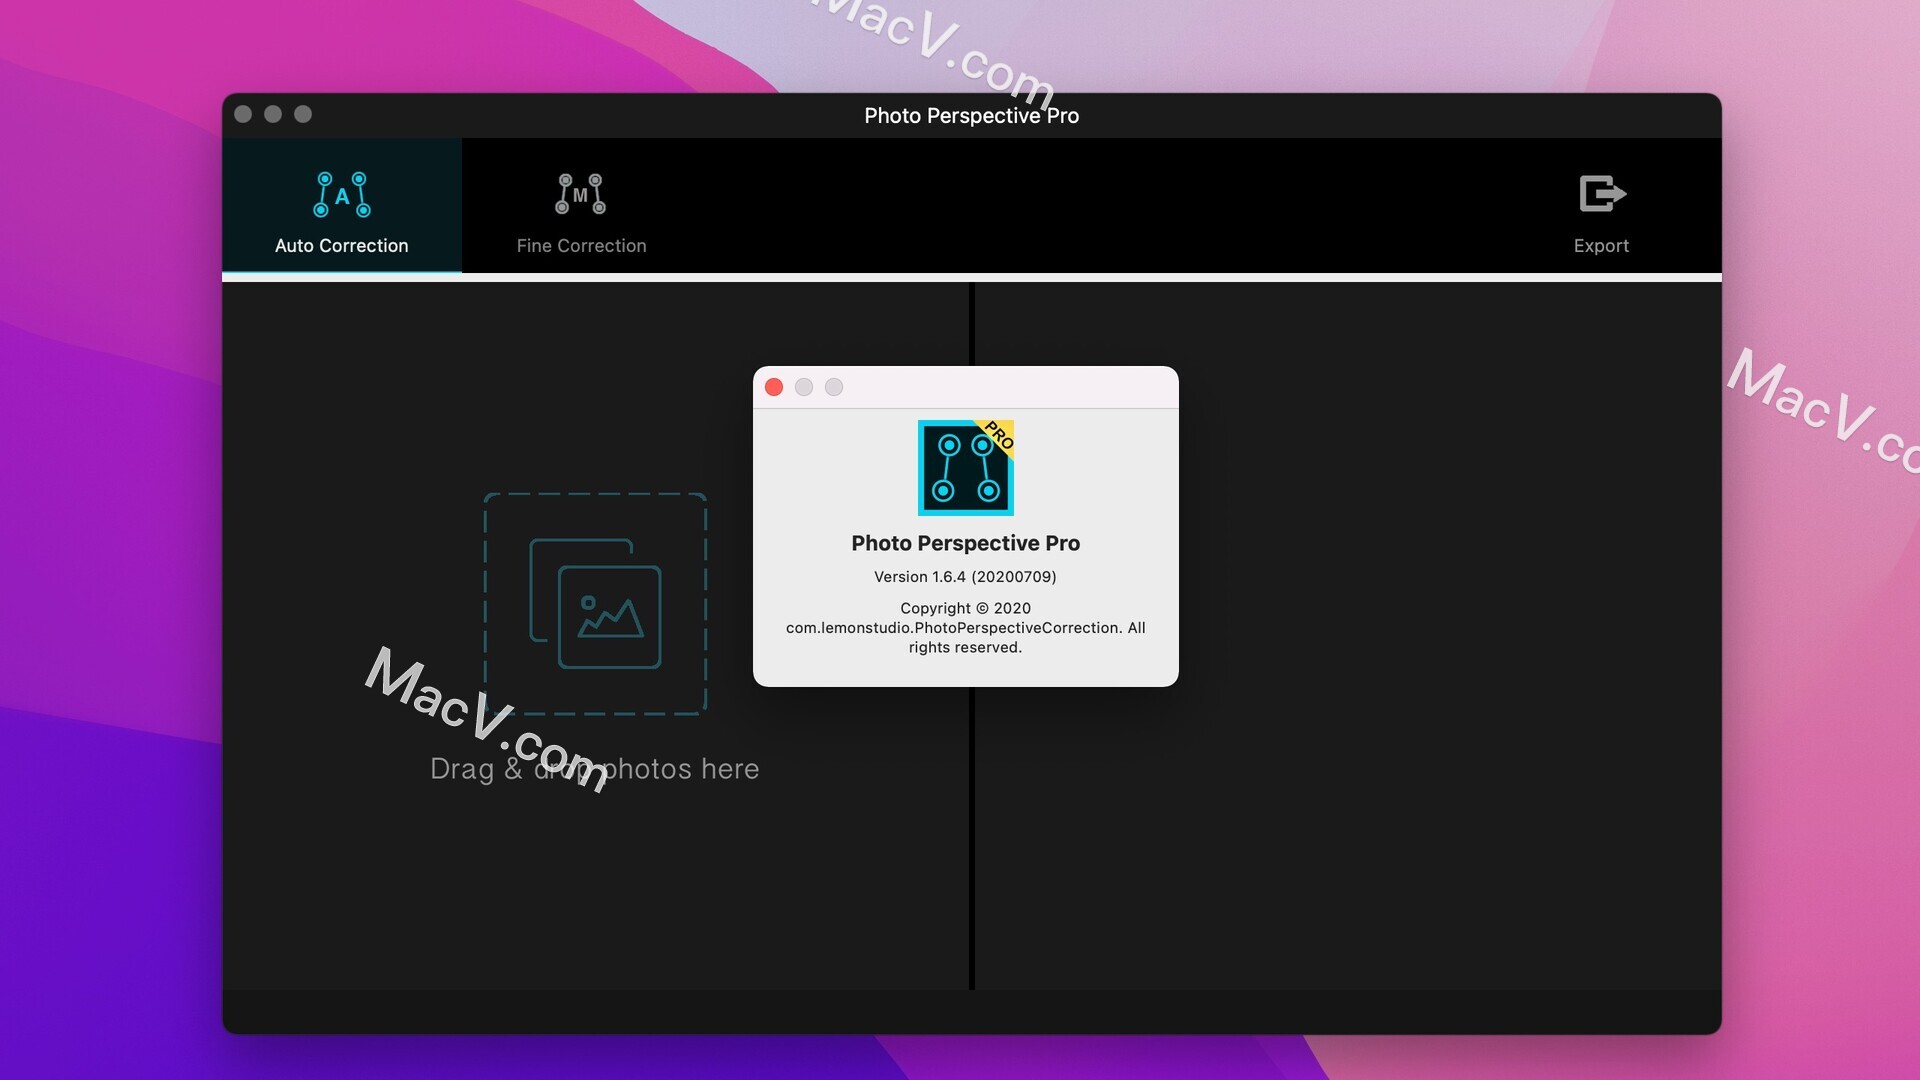Click the minimize button on about dialog
The width and height of the screenshot is (1920, 1080).
803,386
